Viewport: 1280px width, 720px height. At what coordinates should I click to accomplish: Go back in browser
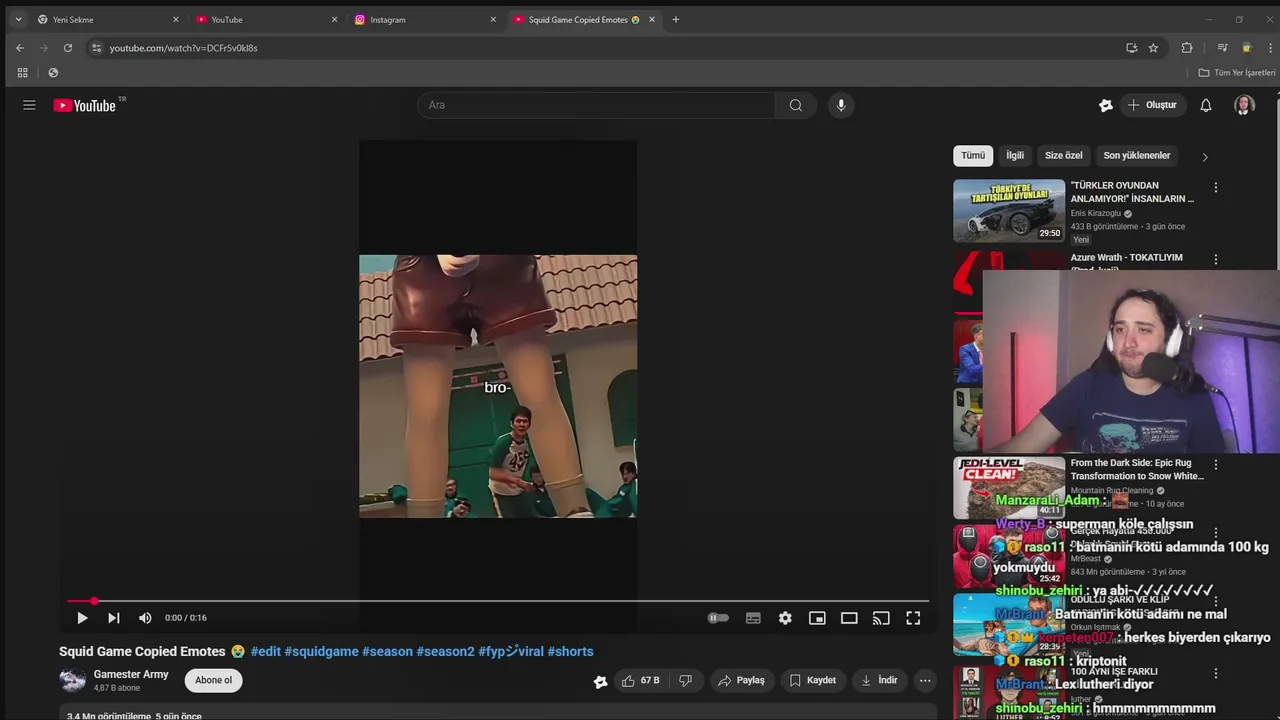[x=20, y=48]
